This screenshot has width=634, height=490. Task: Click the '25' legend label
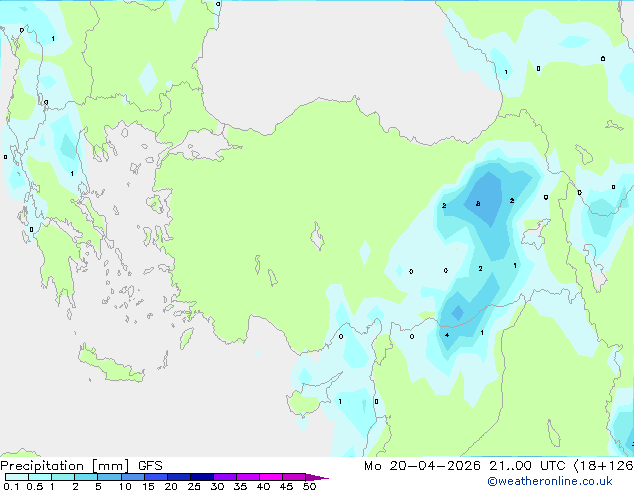click(194, 486)
